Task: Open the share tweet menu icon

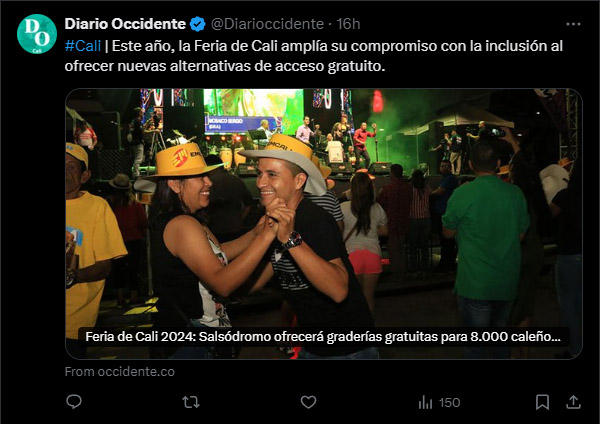Action: [x=573, y=402]
